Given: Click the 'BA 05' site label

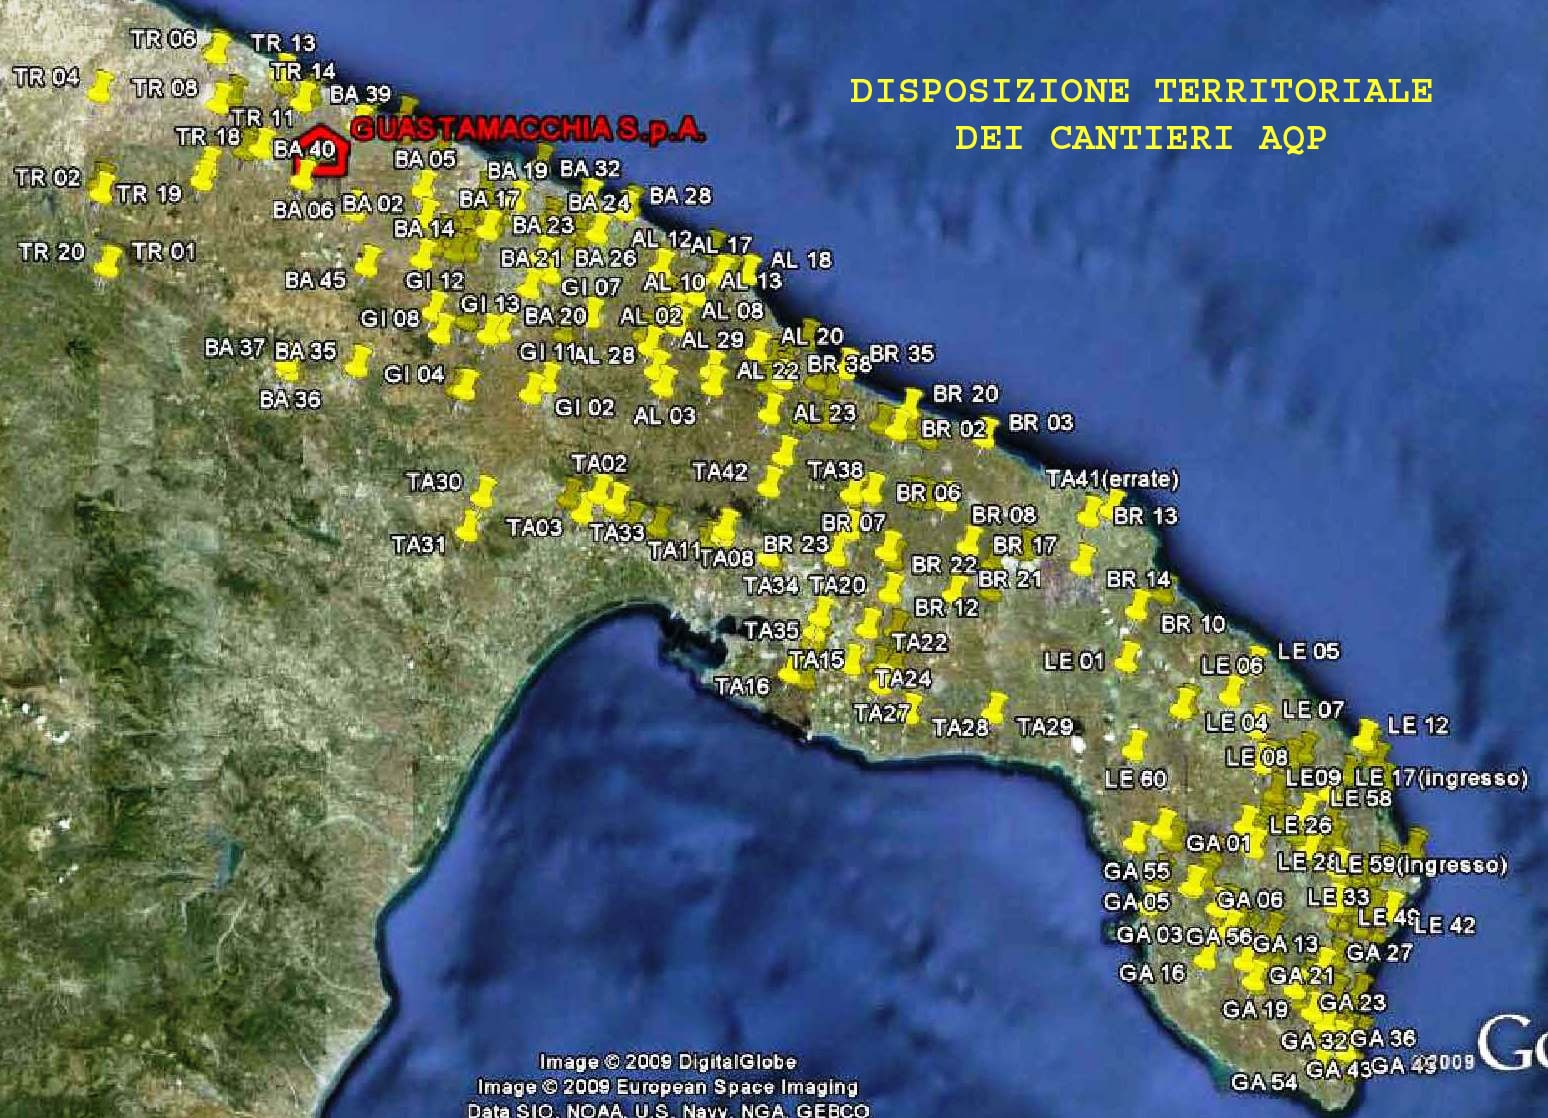Looking at the screenshot, I should click(425, 158).
